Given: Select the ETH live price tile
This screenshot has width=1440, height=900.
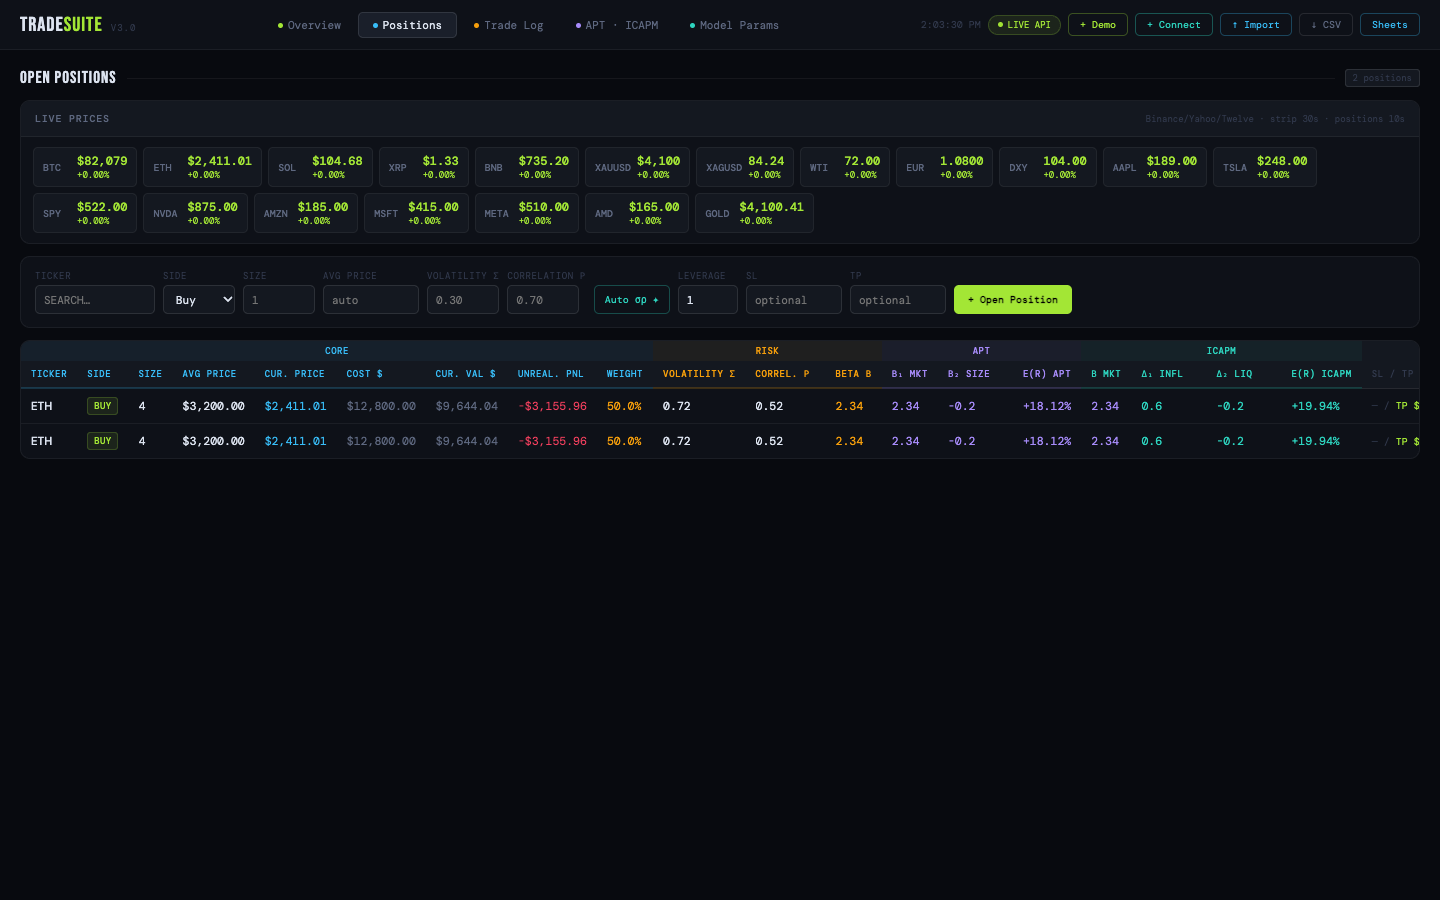Looking at the screenshot, I should click(x=202, y=167).
